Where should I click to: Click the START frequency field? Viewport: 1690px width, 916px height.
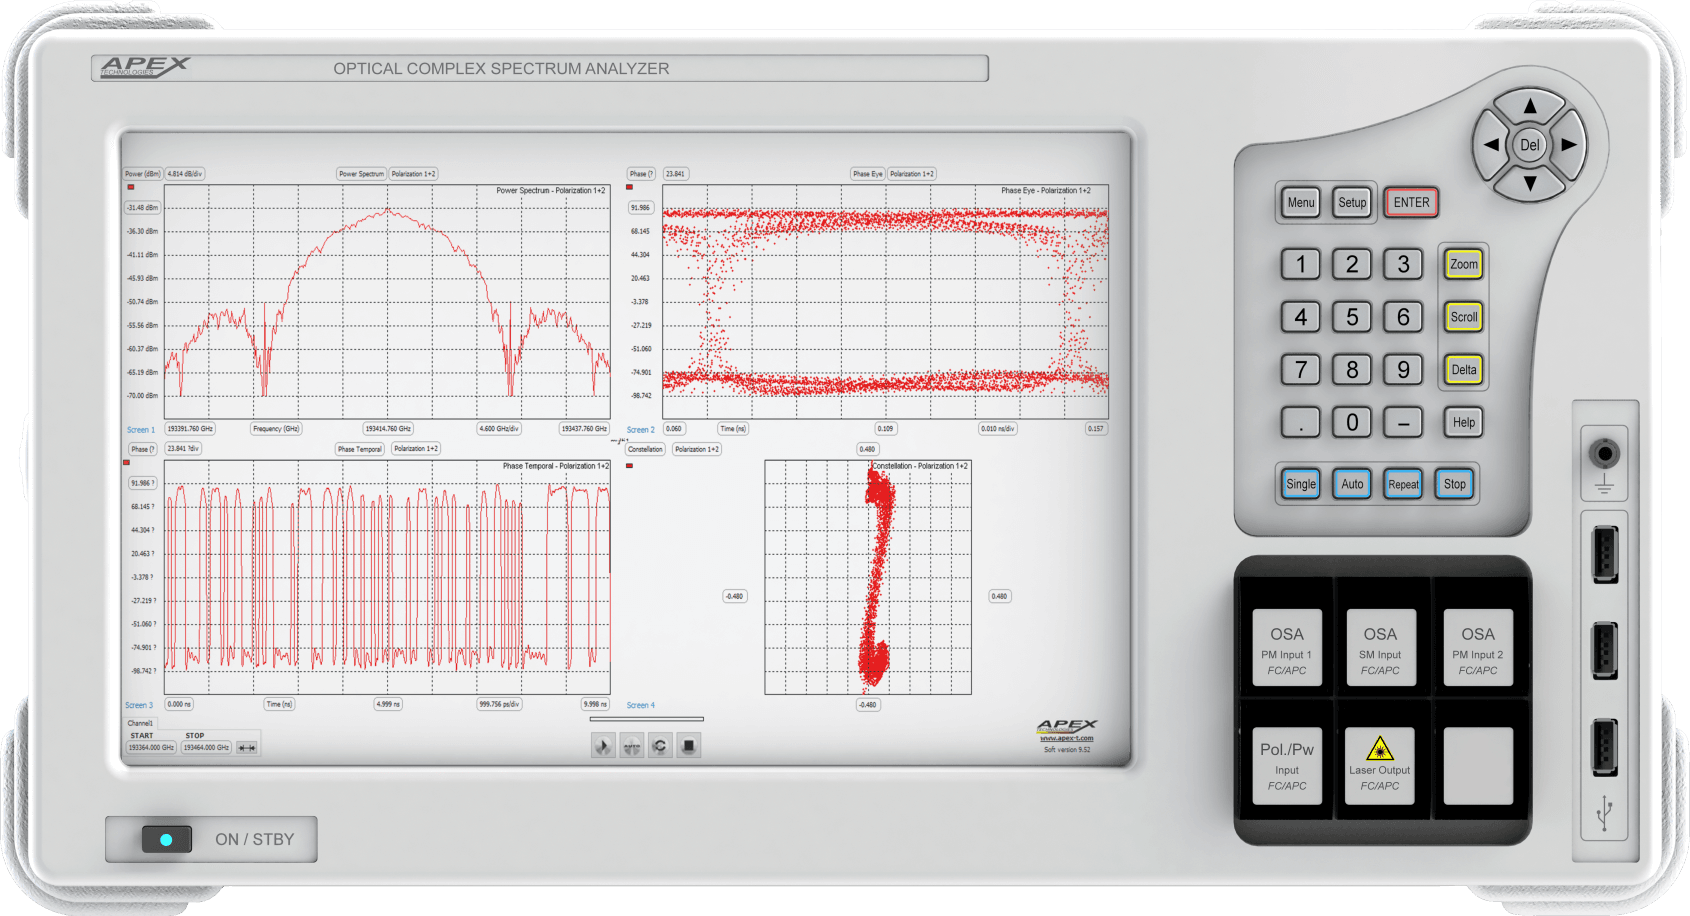(151, 747)
